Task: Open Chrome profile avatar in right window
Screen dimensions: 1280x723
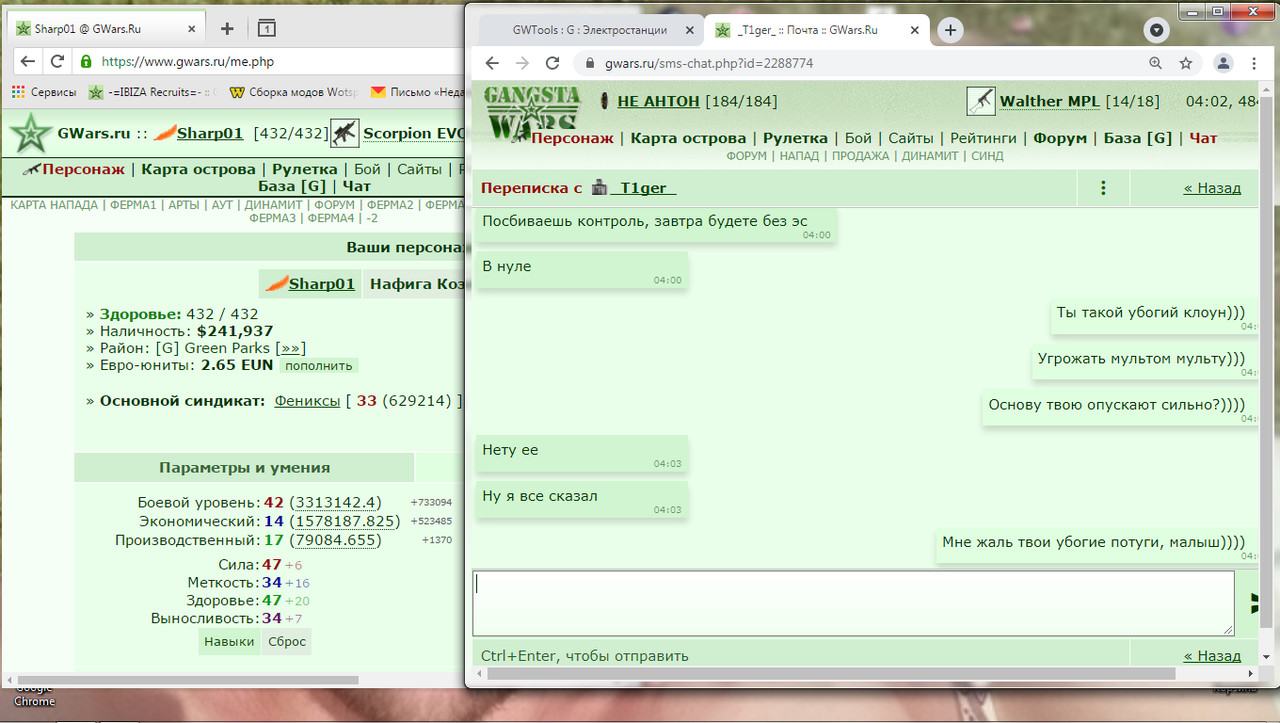Action: pos(1223,63)
